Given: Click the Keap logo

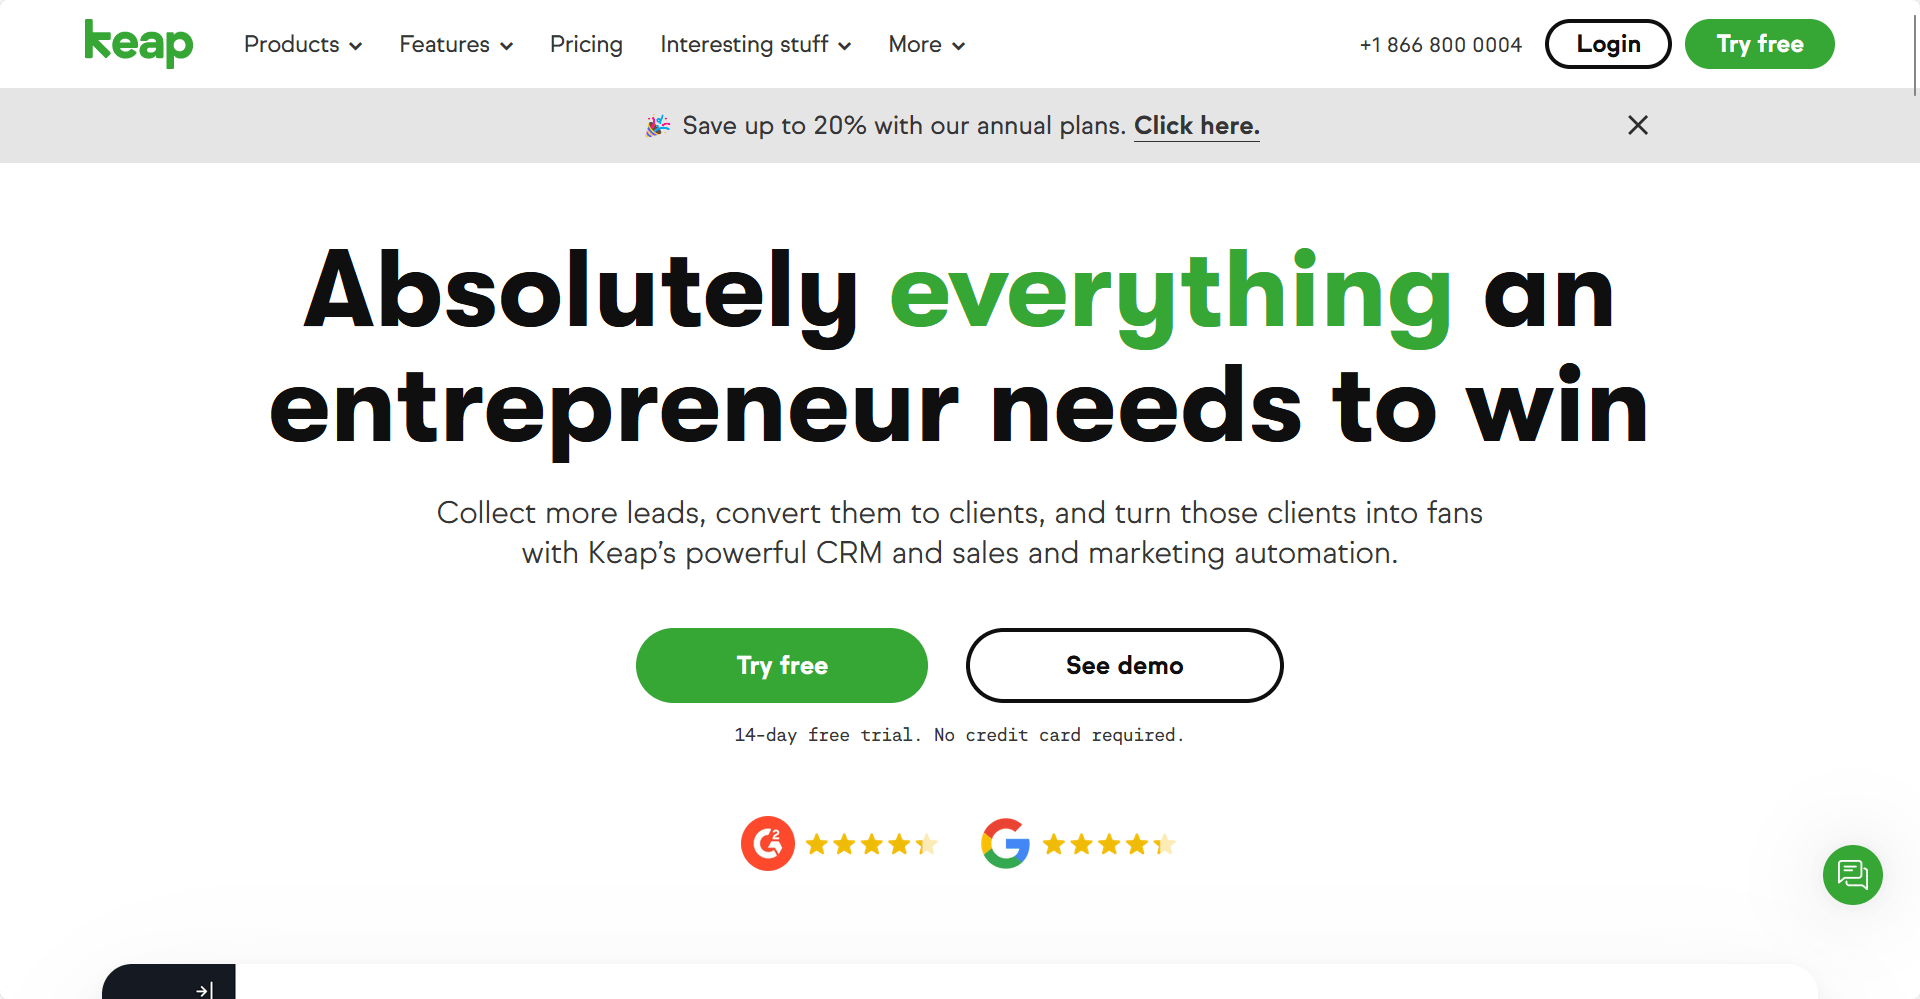Looking at the screenshot, I should [138, 44].
